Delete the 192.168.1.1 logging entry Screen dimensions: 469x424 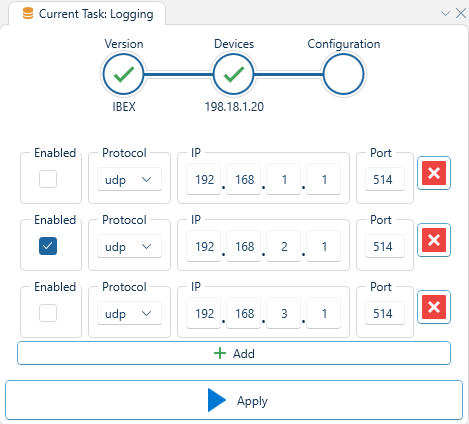434,173
